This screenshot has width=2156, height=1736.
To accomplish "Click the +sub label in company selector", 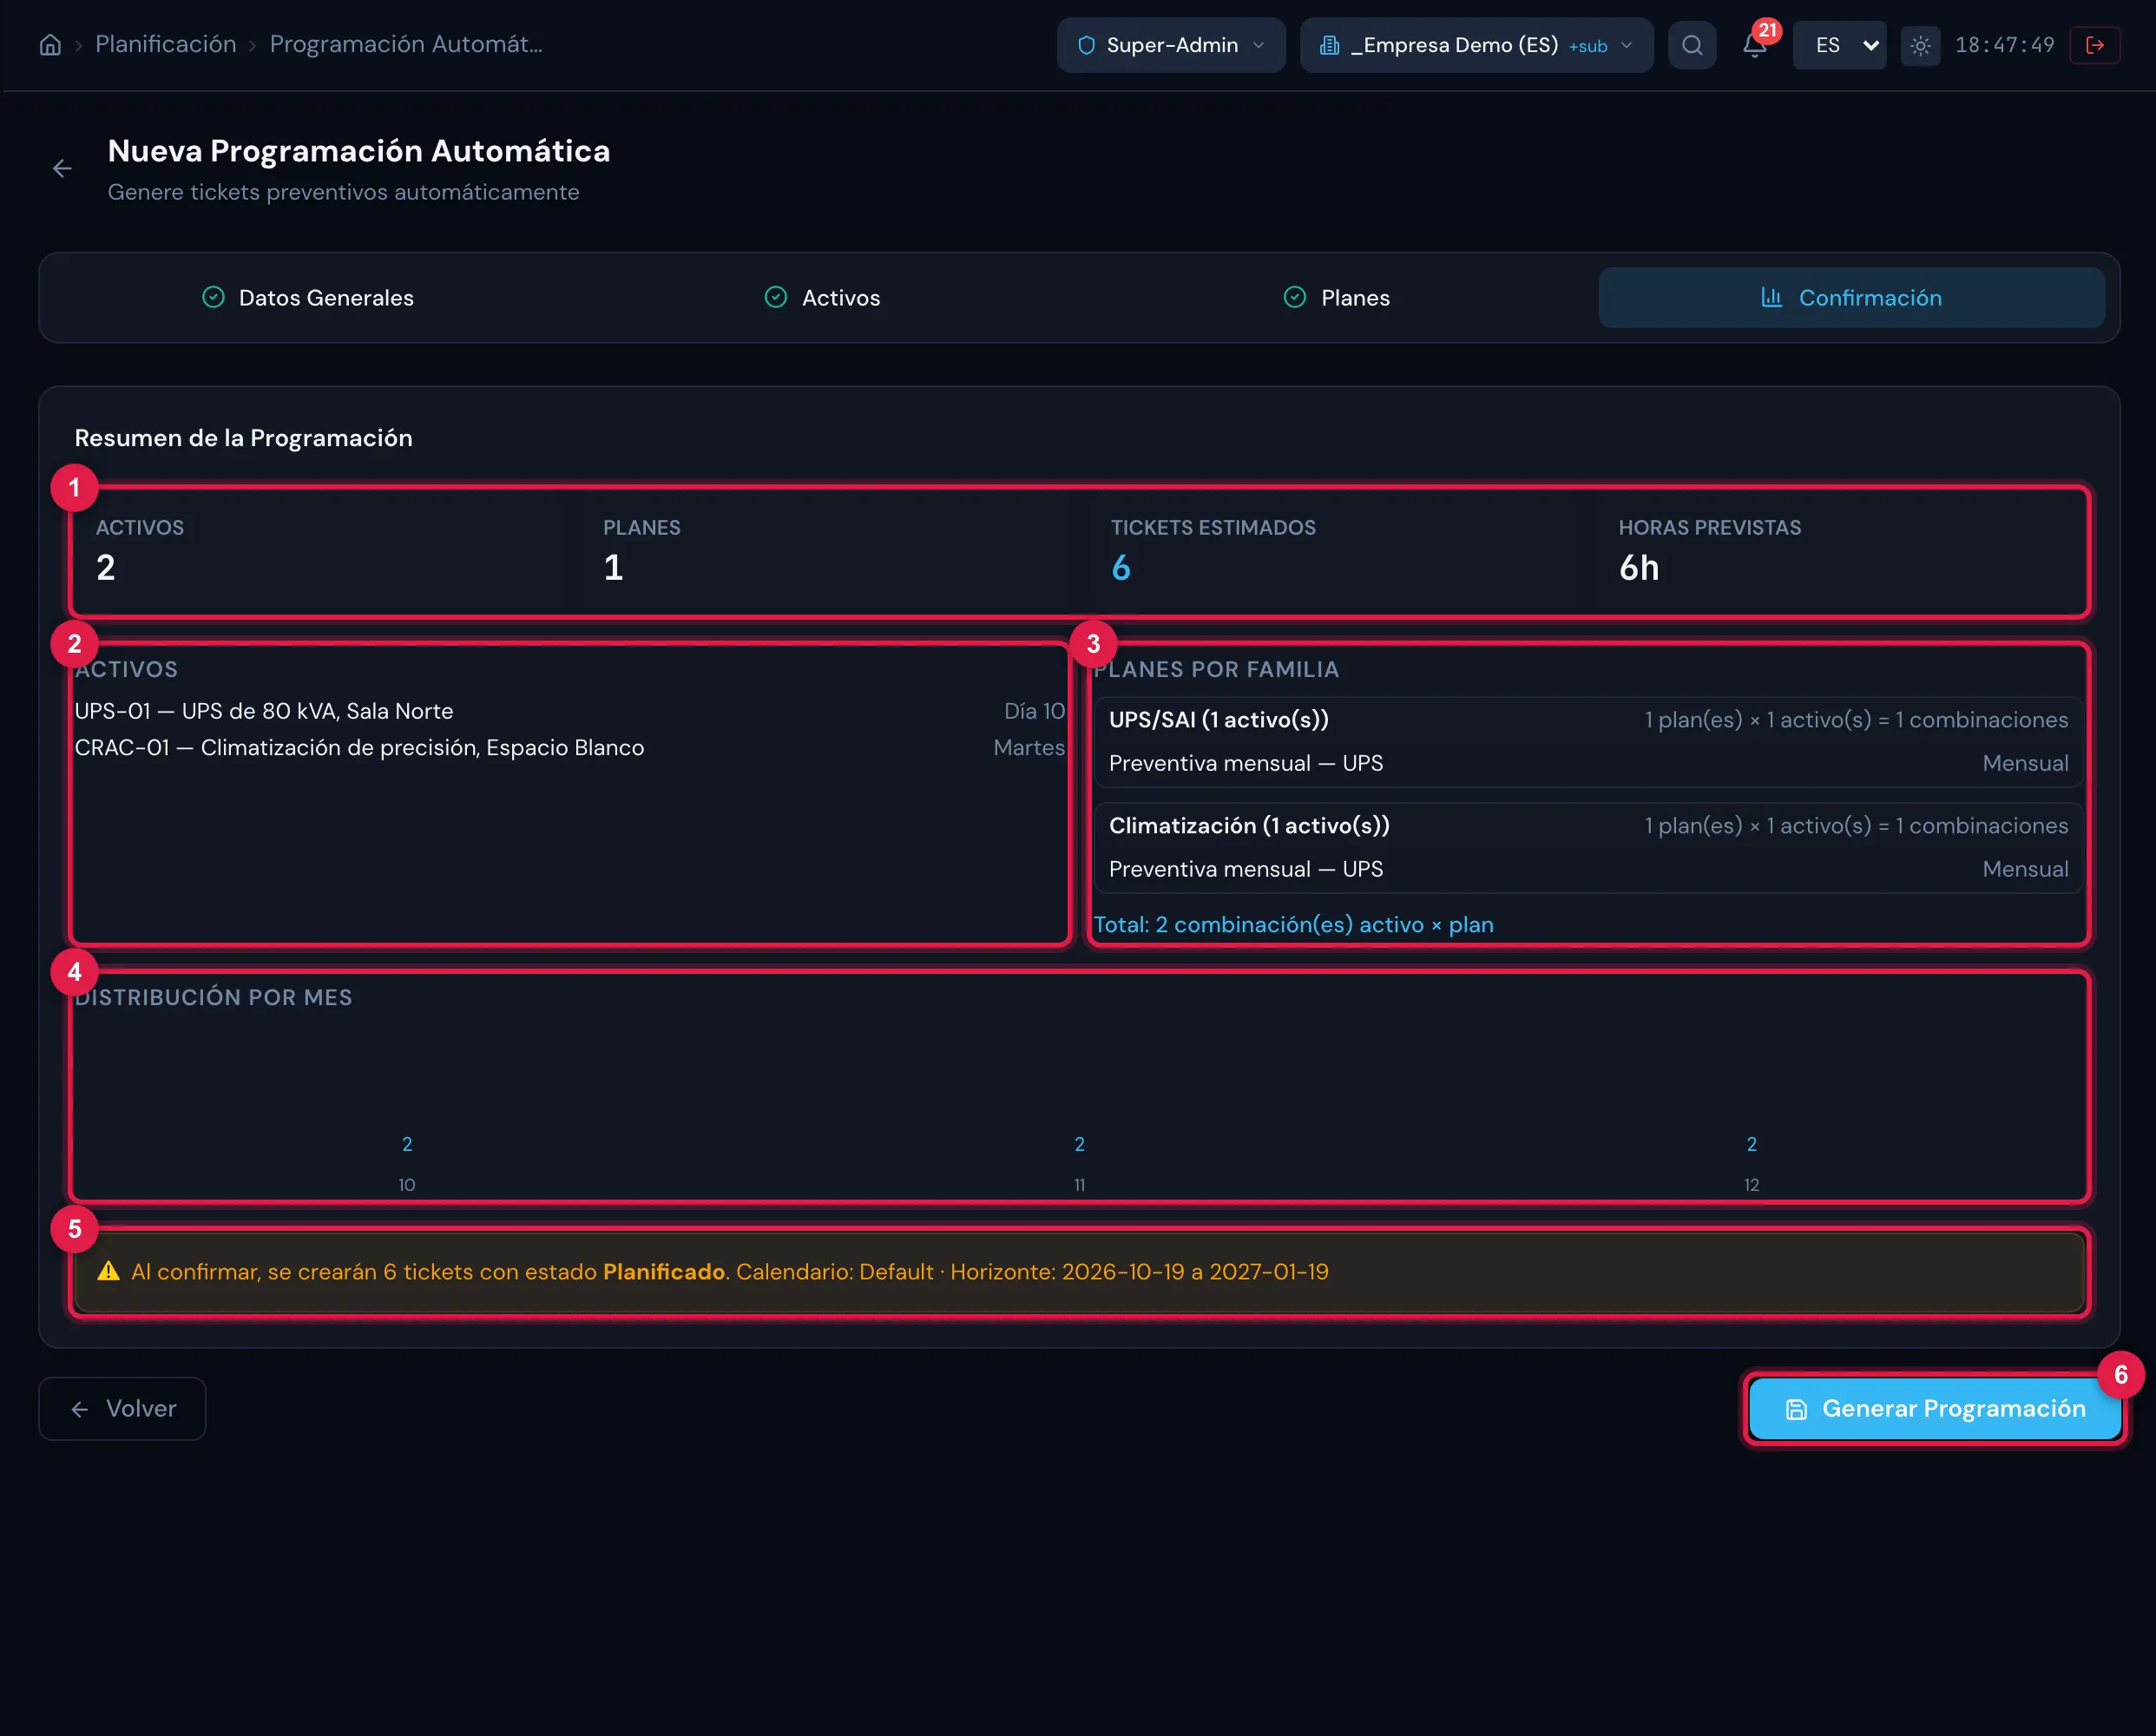I will (x=1588, y=47).
